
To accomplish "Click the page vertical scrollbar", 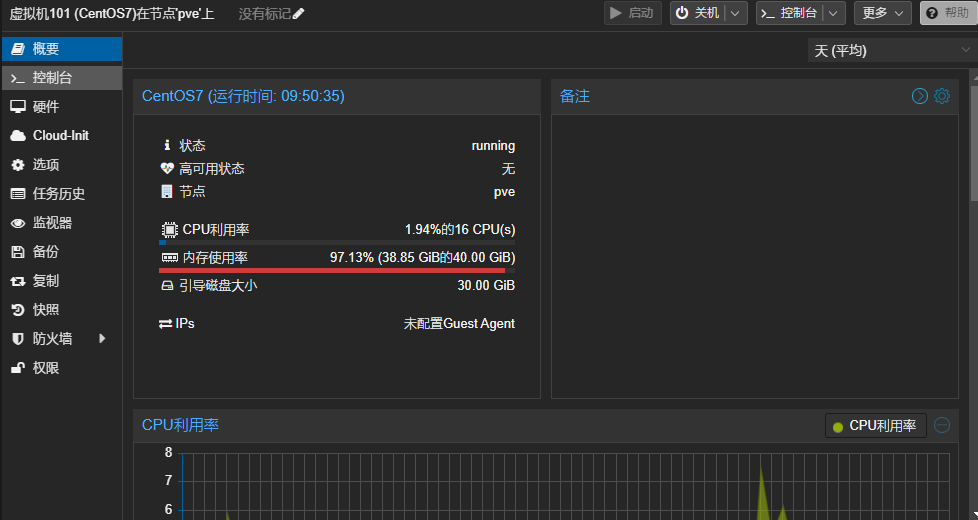I will tap(974, 143).
